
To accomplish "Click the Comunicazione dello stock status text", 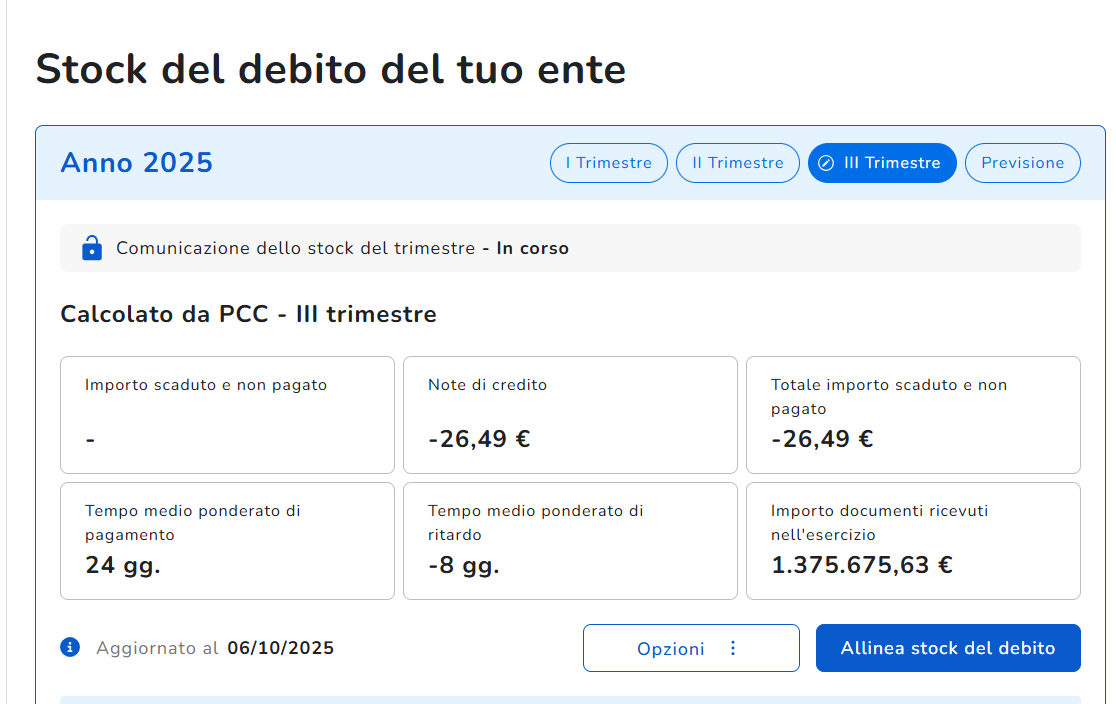I will [342, 248].
